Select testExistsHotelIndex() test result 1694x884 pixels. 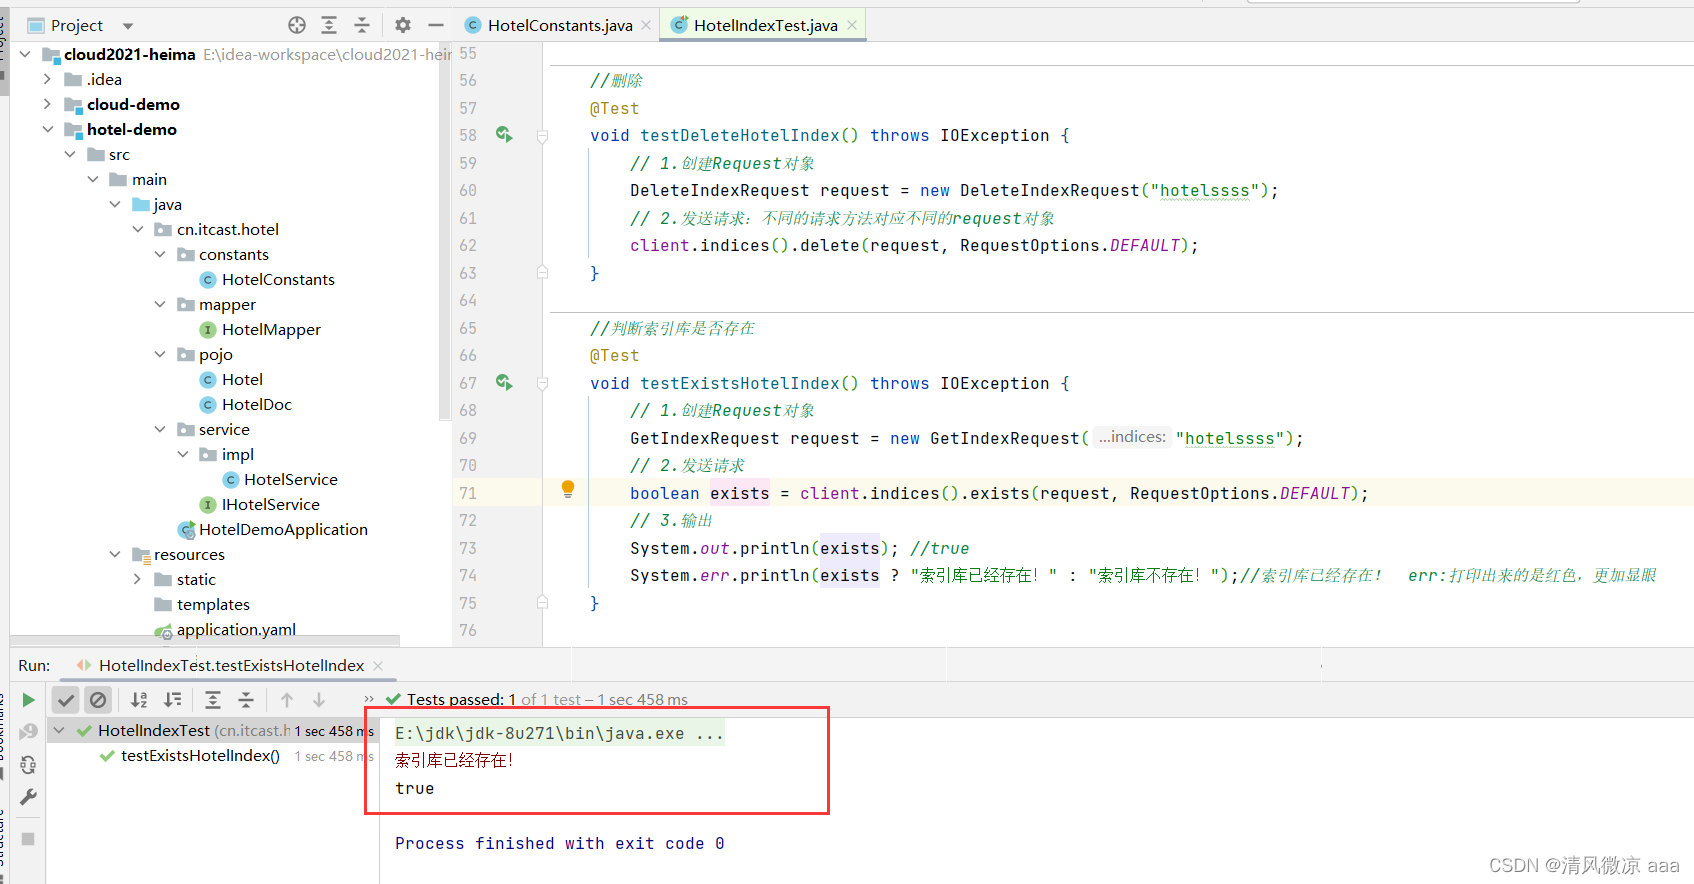click(x=200, y=755)
